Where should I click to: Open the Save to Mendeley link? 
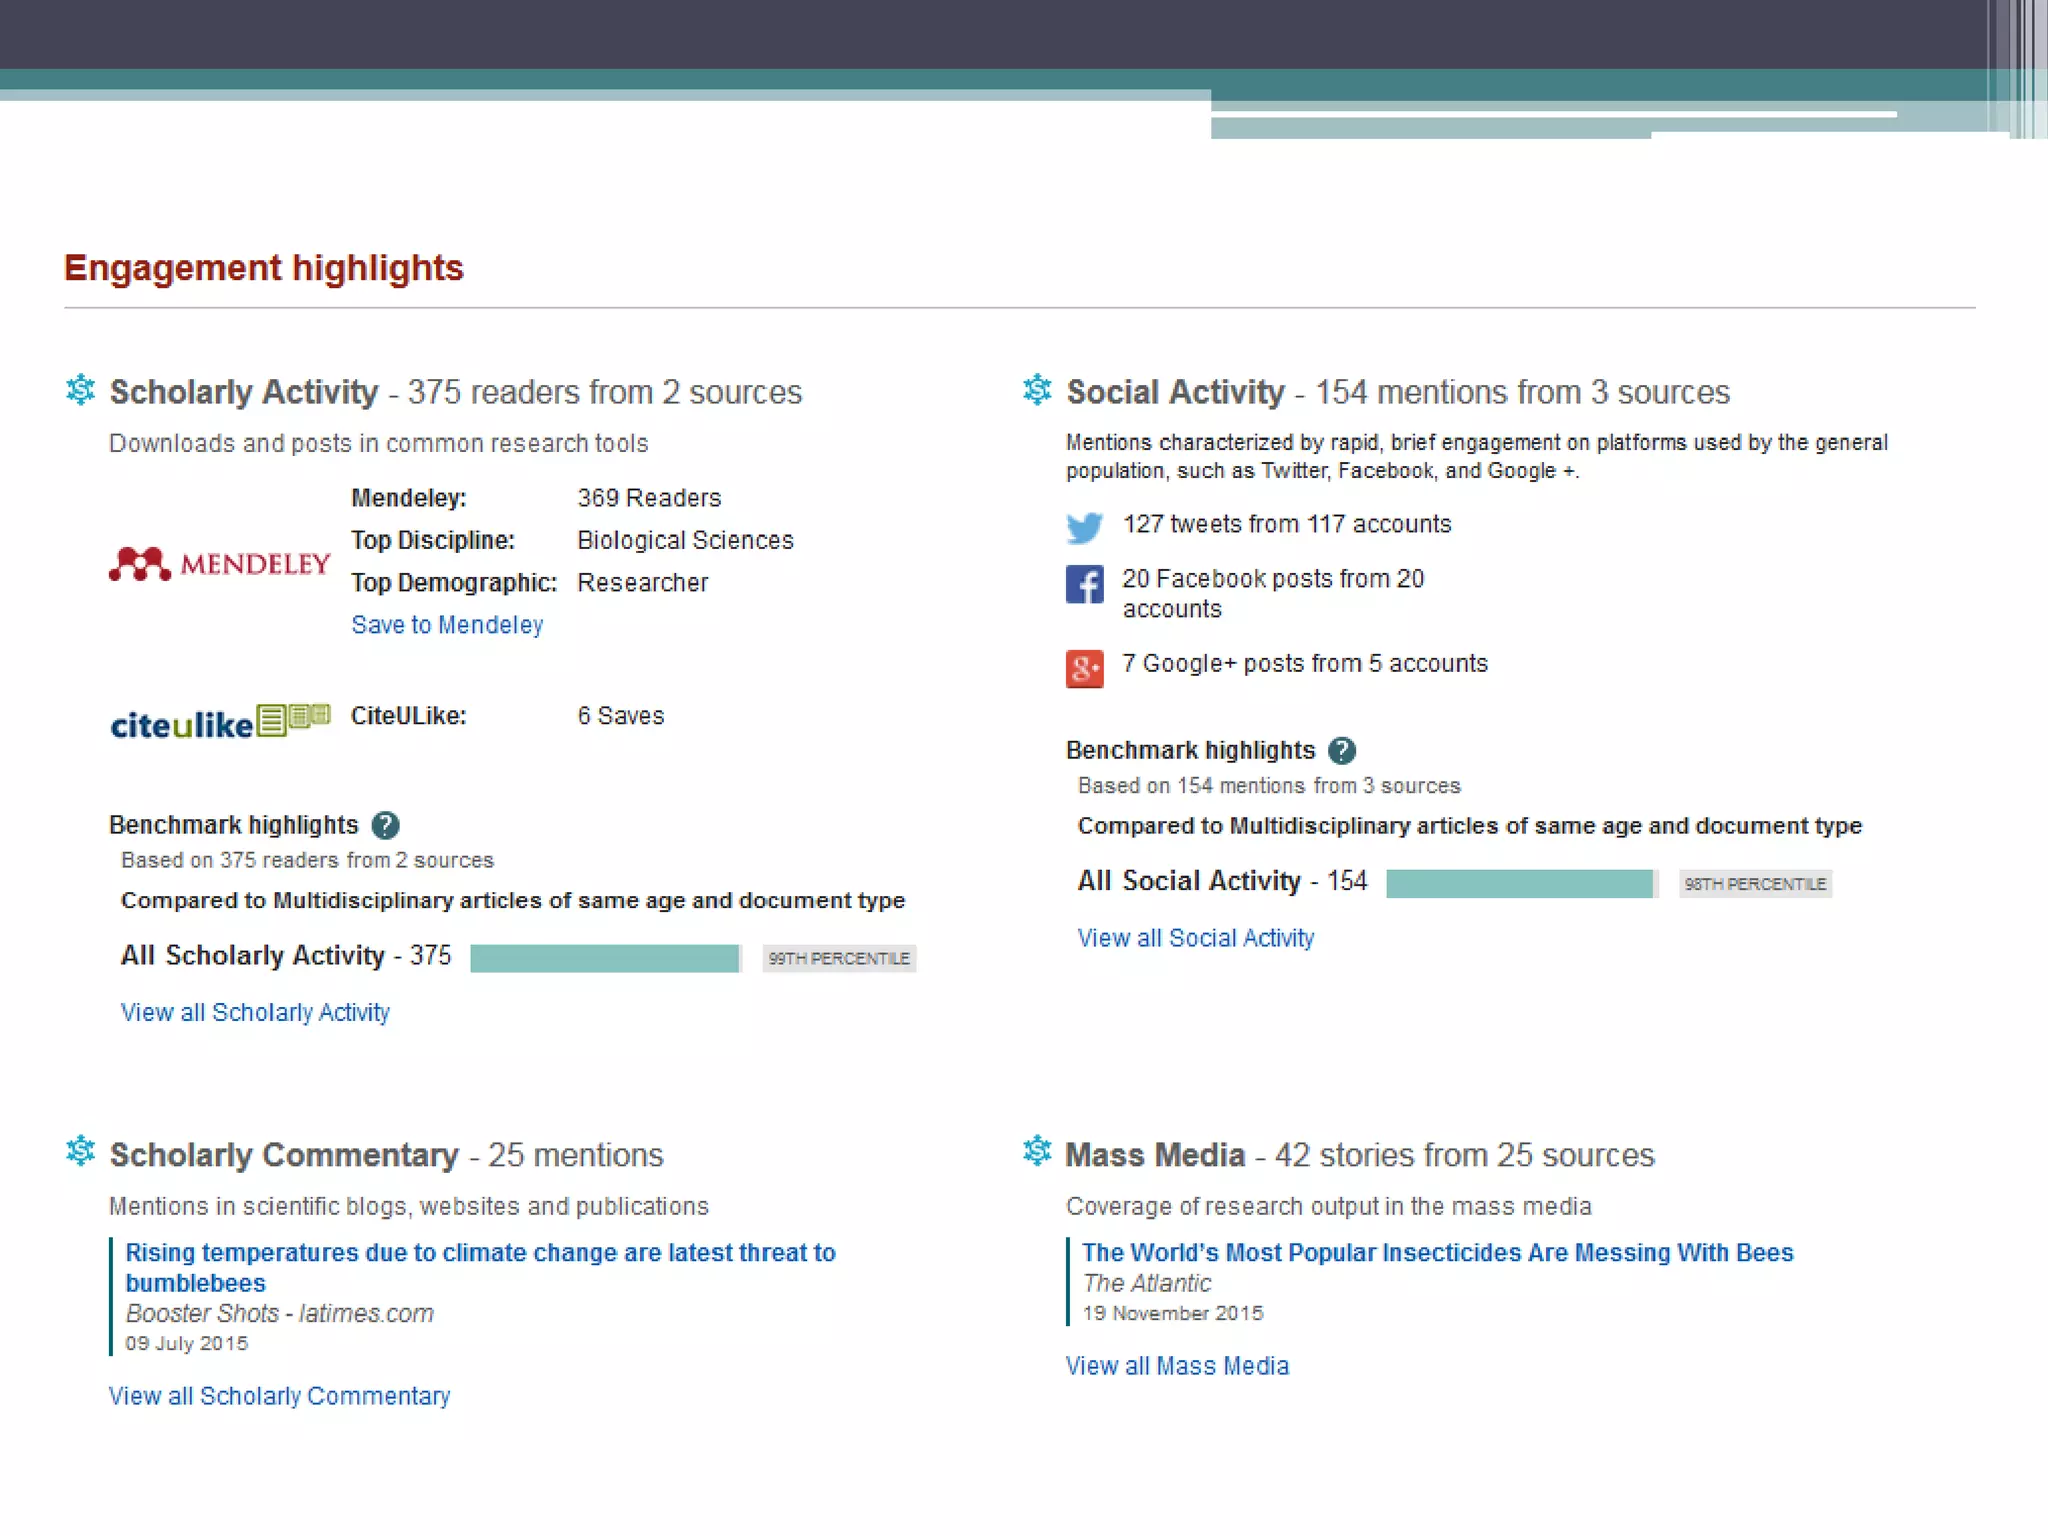point(447,625)
